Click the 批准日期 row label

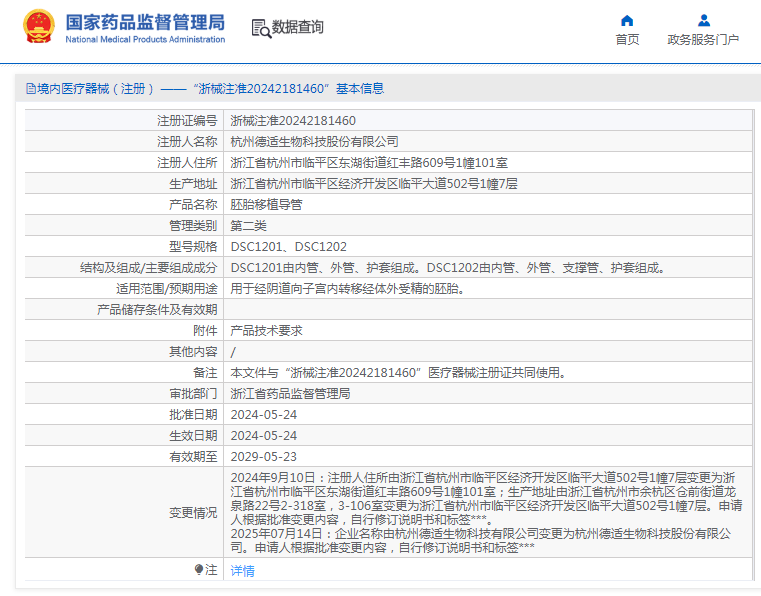(x=193, y=415)
